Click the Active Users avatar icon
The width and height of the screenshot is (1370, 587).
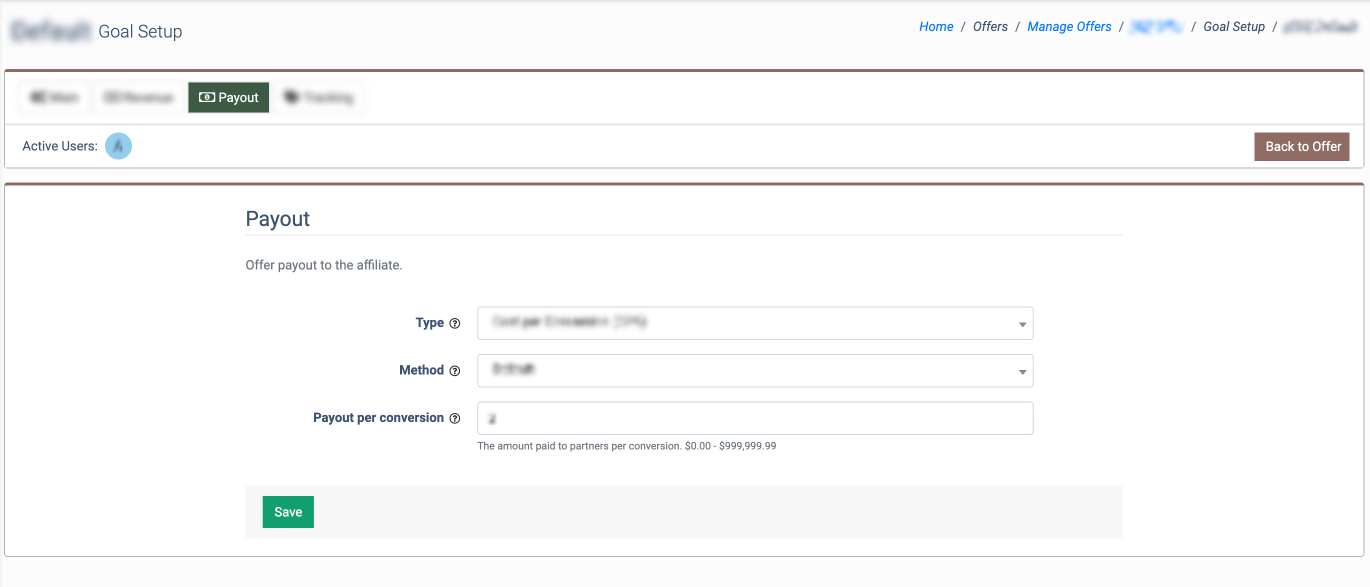(119, 146)
